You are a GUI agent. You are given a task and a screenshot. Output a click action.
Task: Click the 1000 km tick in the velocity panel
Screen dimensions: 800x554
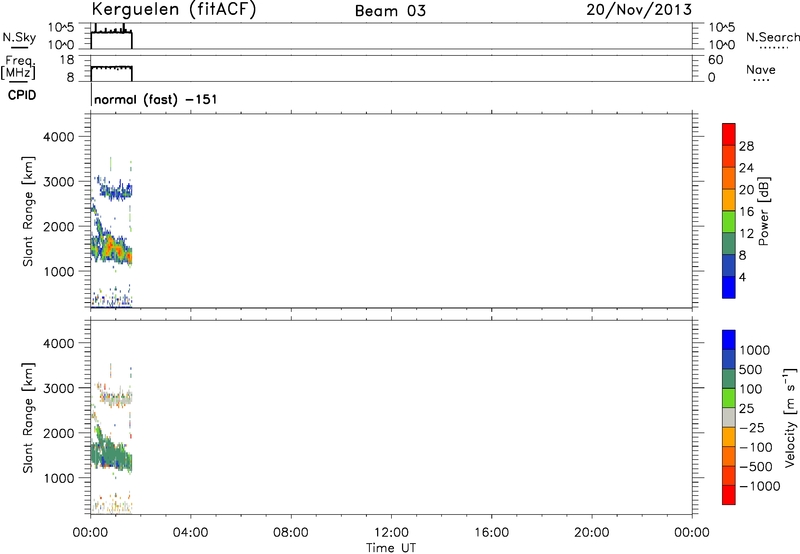click(59, 478)
